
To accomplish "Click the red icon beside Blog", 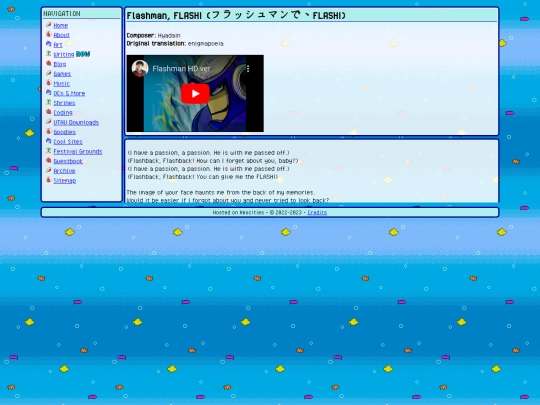I will point(49,63).
